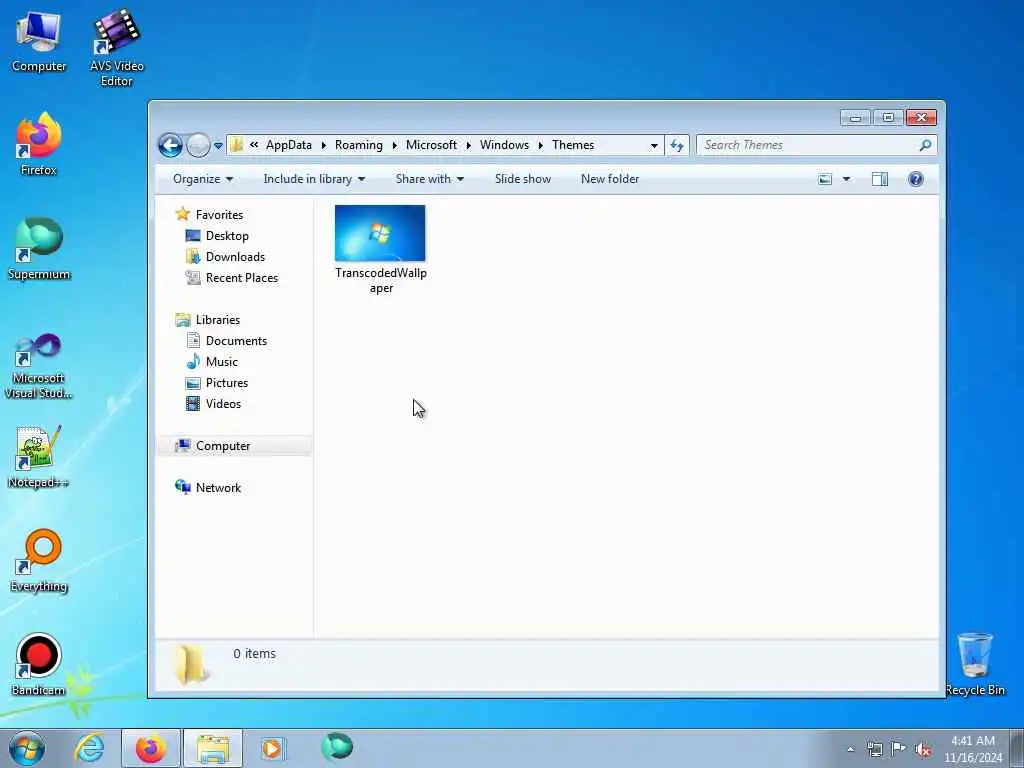Expand the arrow after Roaming breadcrumb
The width and height of the screenshot is (1024, 768).
(x=394, y=145)
